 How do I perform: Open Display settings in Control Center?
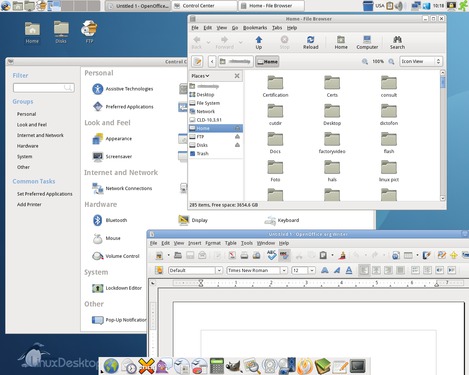click(x=193, y=220)
